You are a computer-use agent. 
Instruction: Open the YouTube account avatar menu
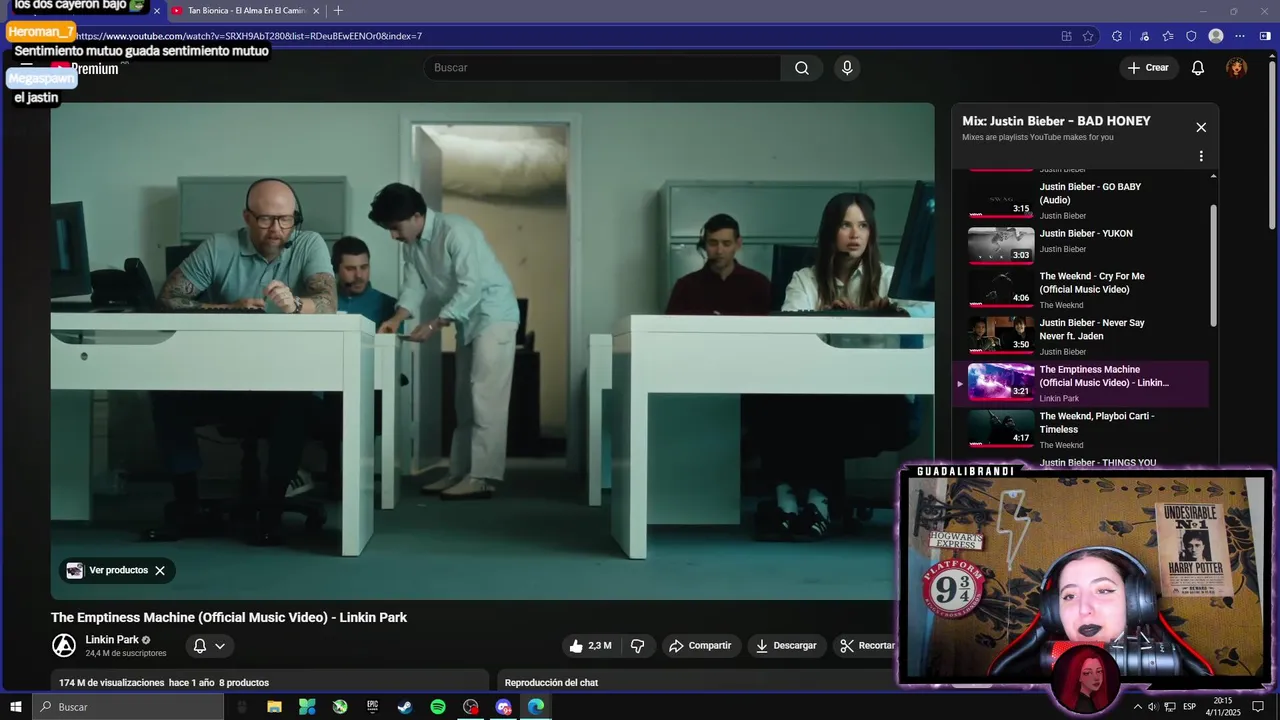click(x=1237, y=68)
